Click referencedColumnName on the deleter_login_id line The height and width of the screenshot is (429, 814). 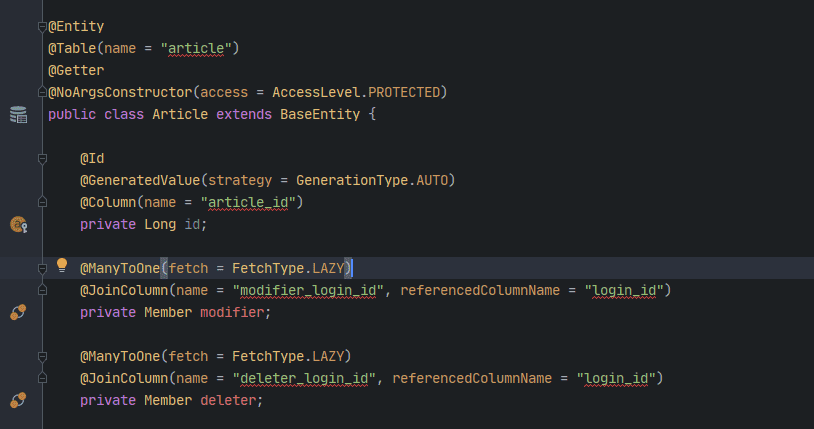[x=472, y=378]
